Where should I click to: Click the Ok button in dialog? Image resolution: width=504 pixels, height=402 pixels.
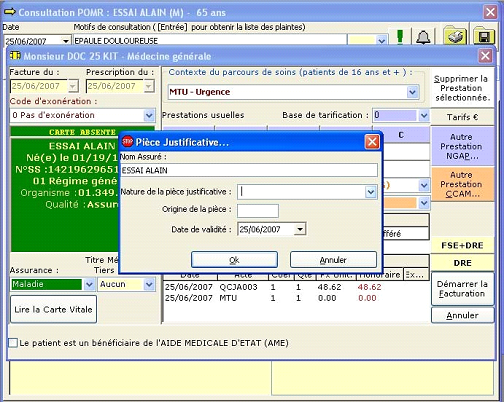pyautogui.click(x=234, y=260)
